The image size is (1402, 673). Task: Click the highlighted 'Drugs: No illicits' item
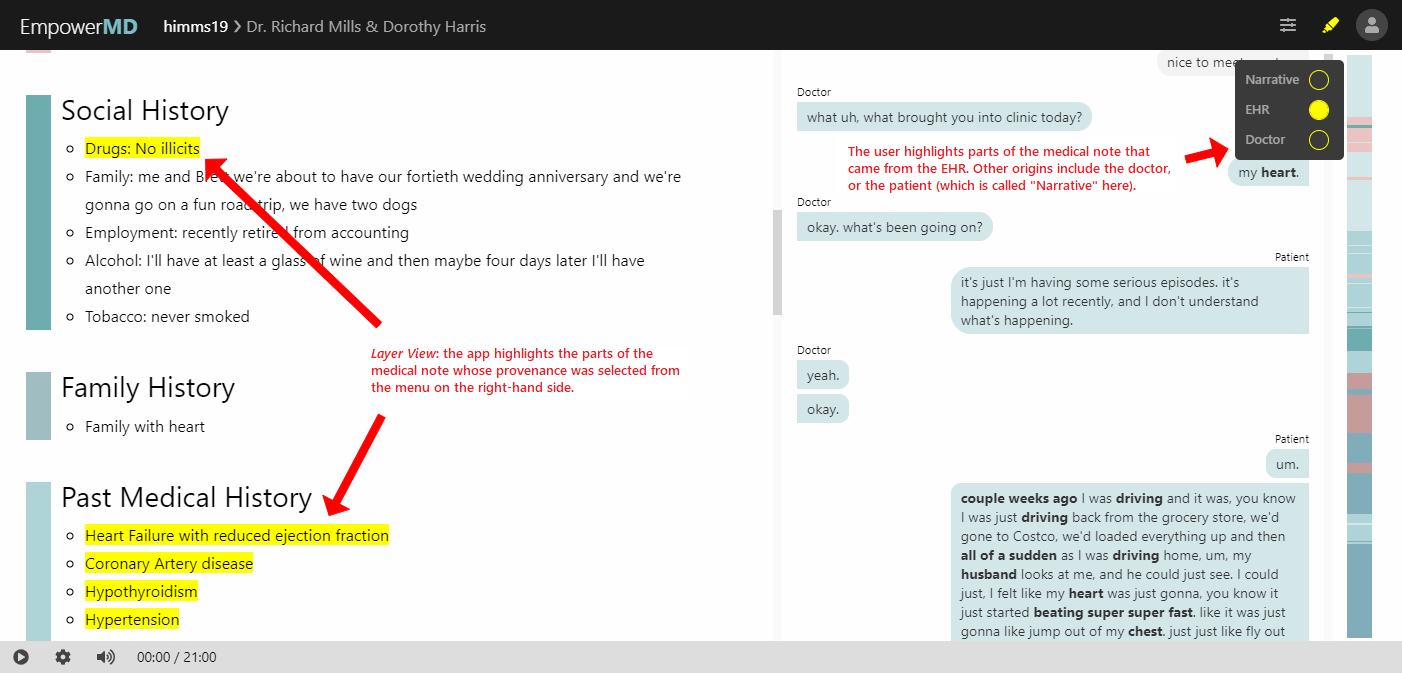pyautogui.click(x=142, y=149)
